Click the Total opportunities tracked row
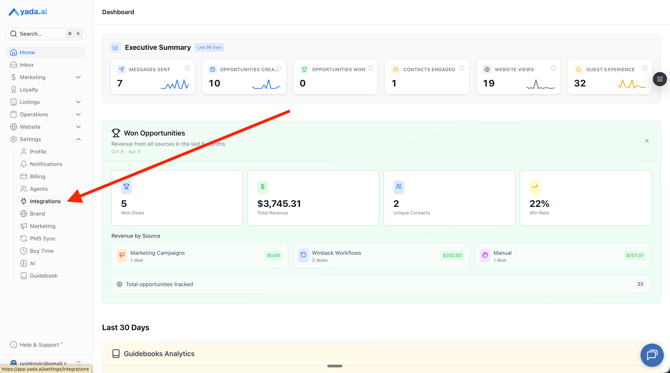670x373 pixels. pyautogui.click(x=381, y=284)
